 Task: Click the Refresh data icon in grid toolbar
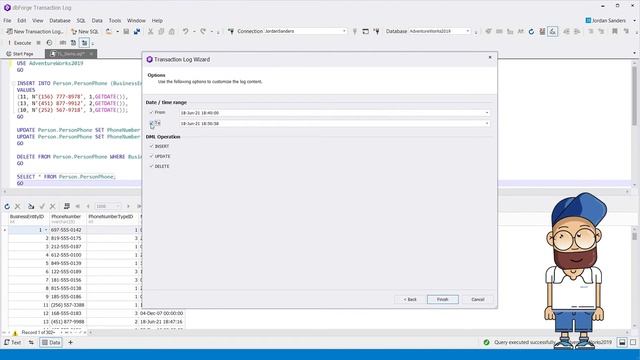[7, 207]
